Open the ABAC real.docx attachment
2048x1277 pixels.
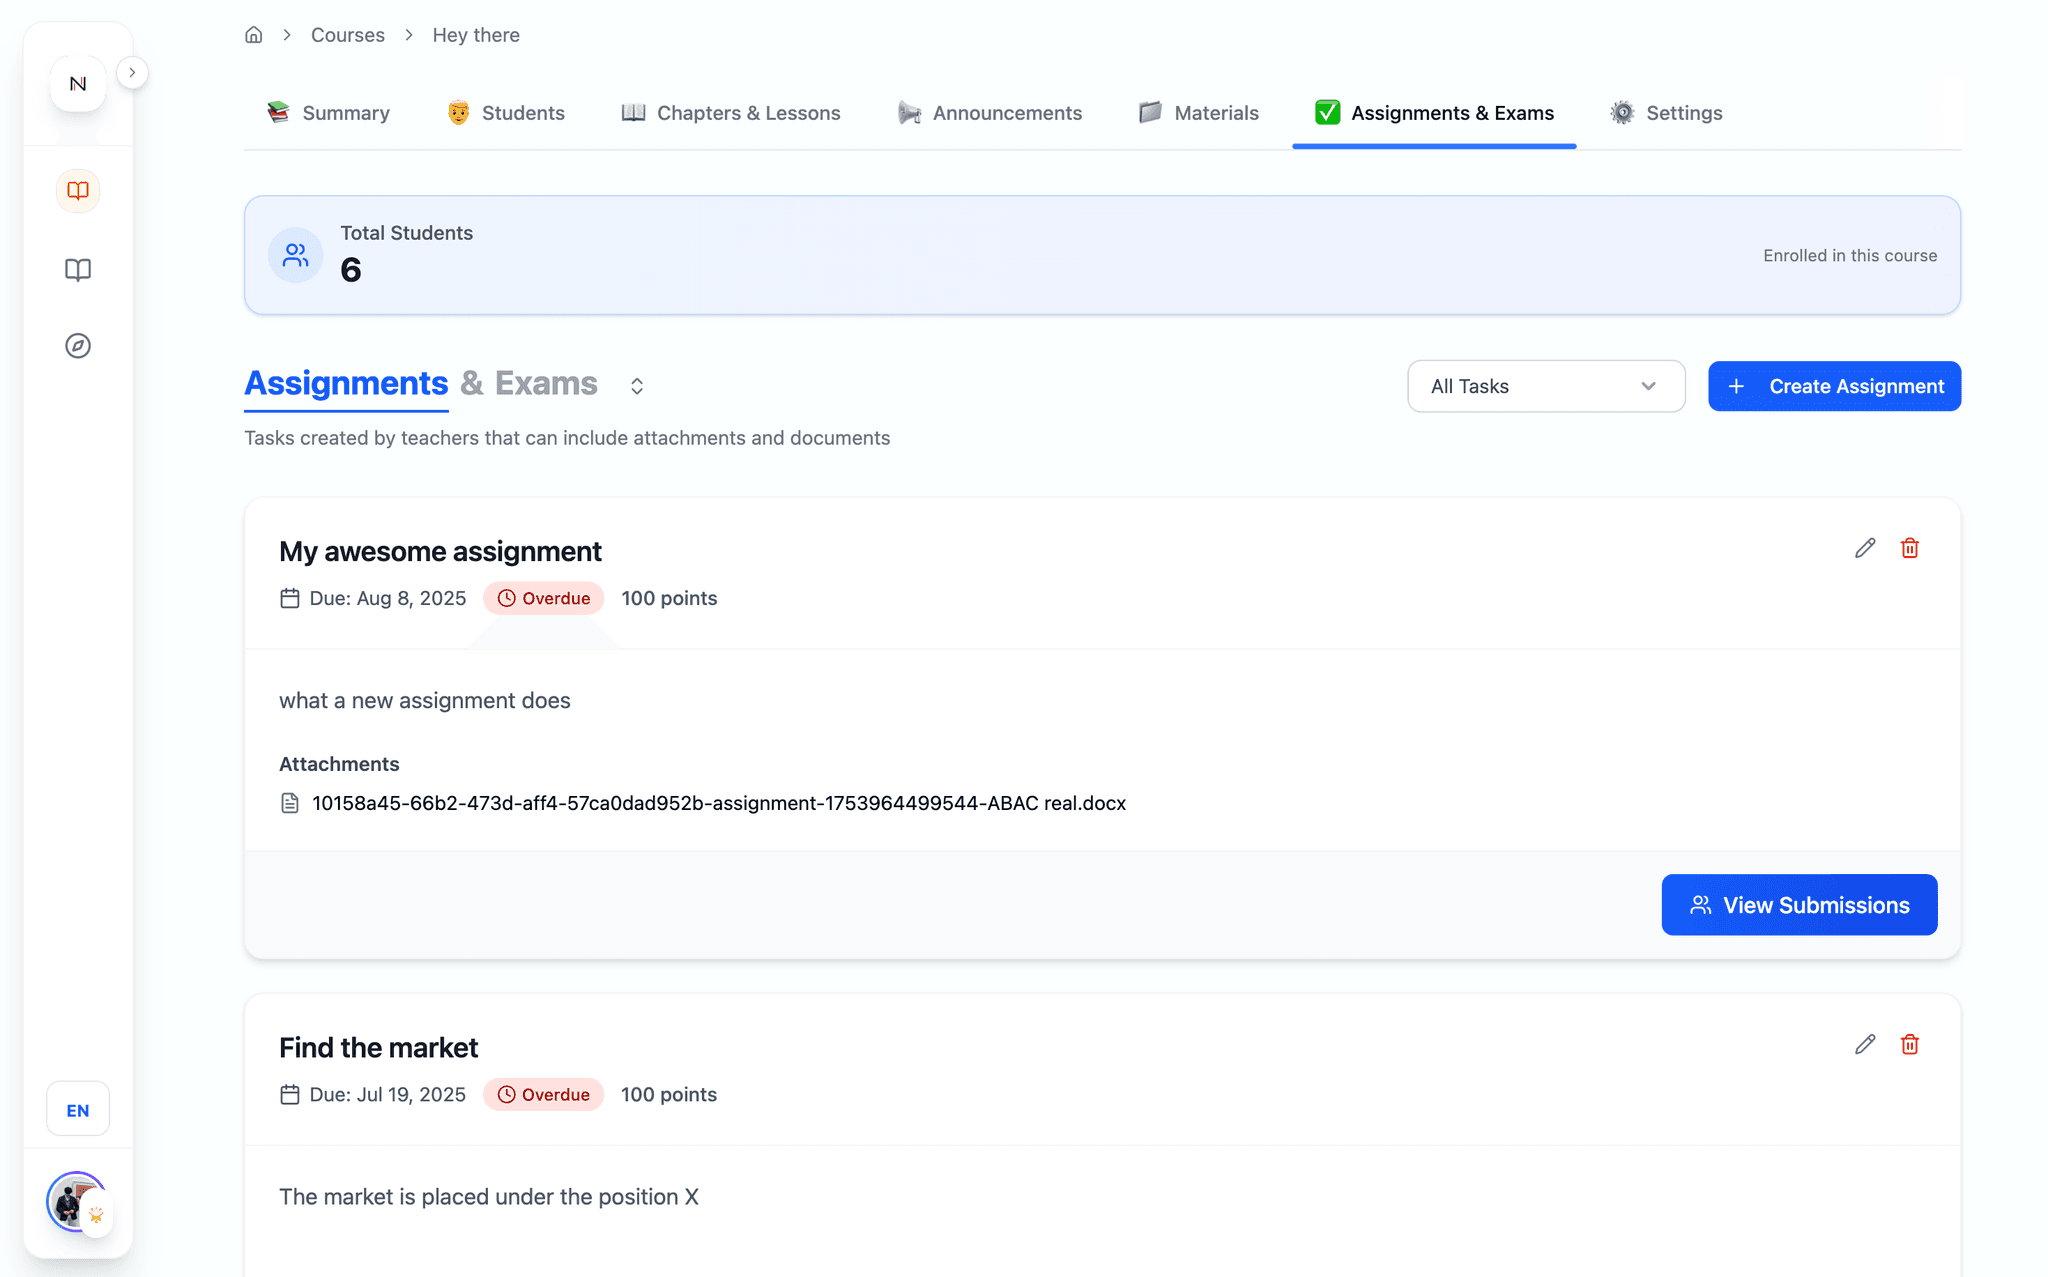tap(718, 803)
